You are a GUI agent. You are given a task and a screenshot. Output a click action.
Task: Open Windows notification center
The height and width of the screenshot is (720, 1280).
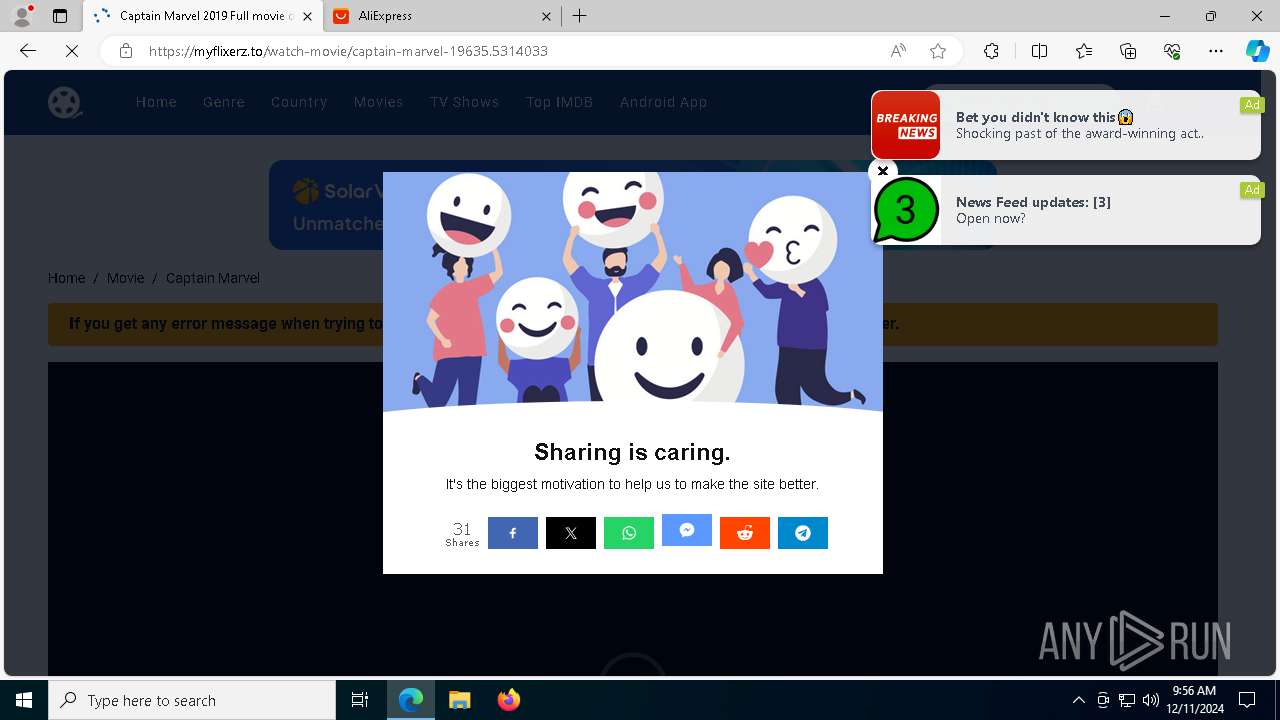[1247, 700]
